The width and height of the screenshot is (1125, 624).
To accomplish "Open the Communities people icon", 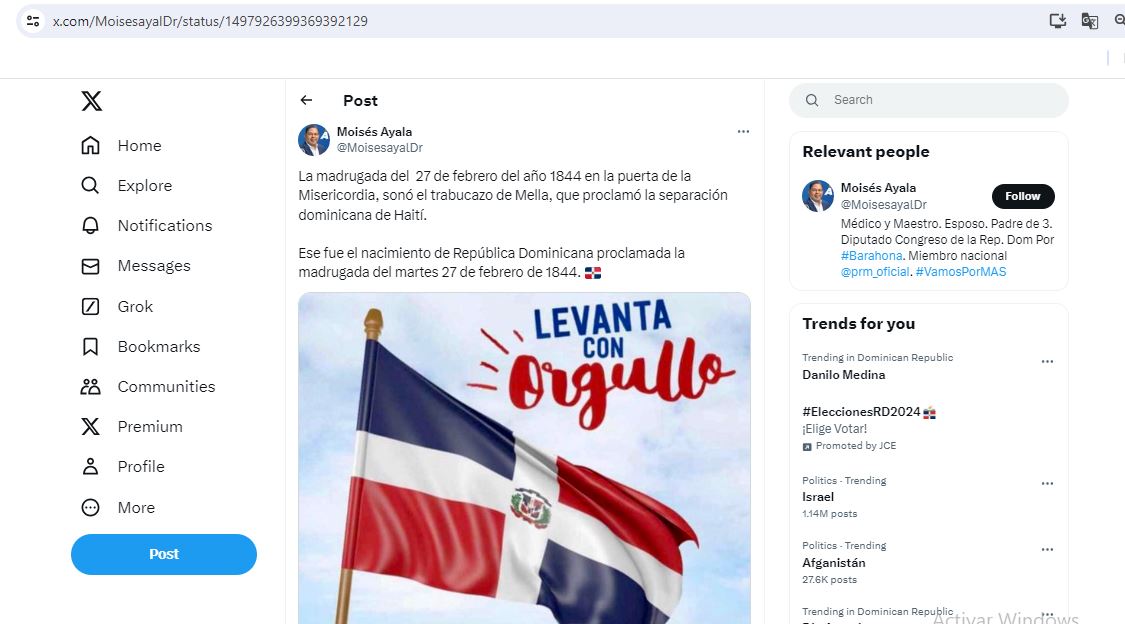I will pyautogui.click(x=90, y=387).
